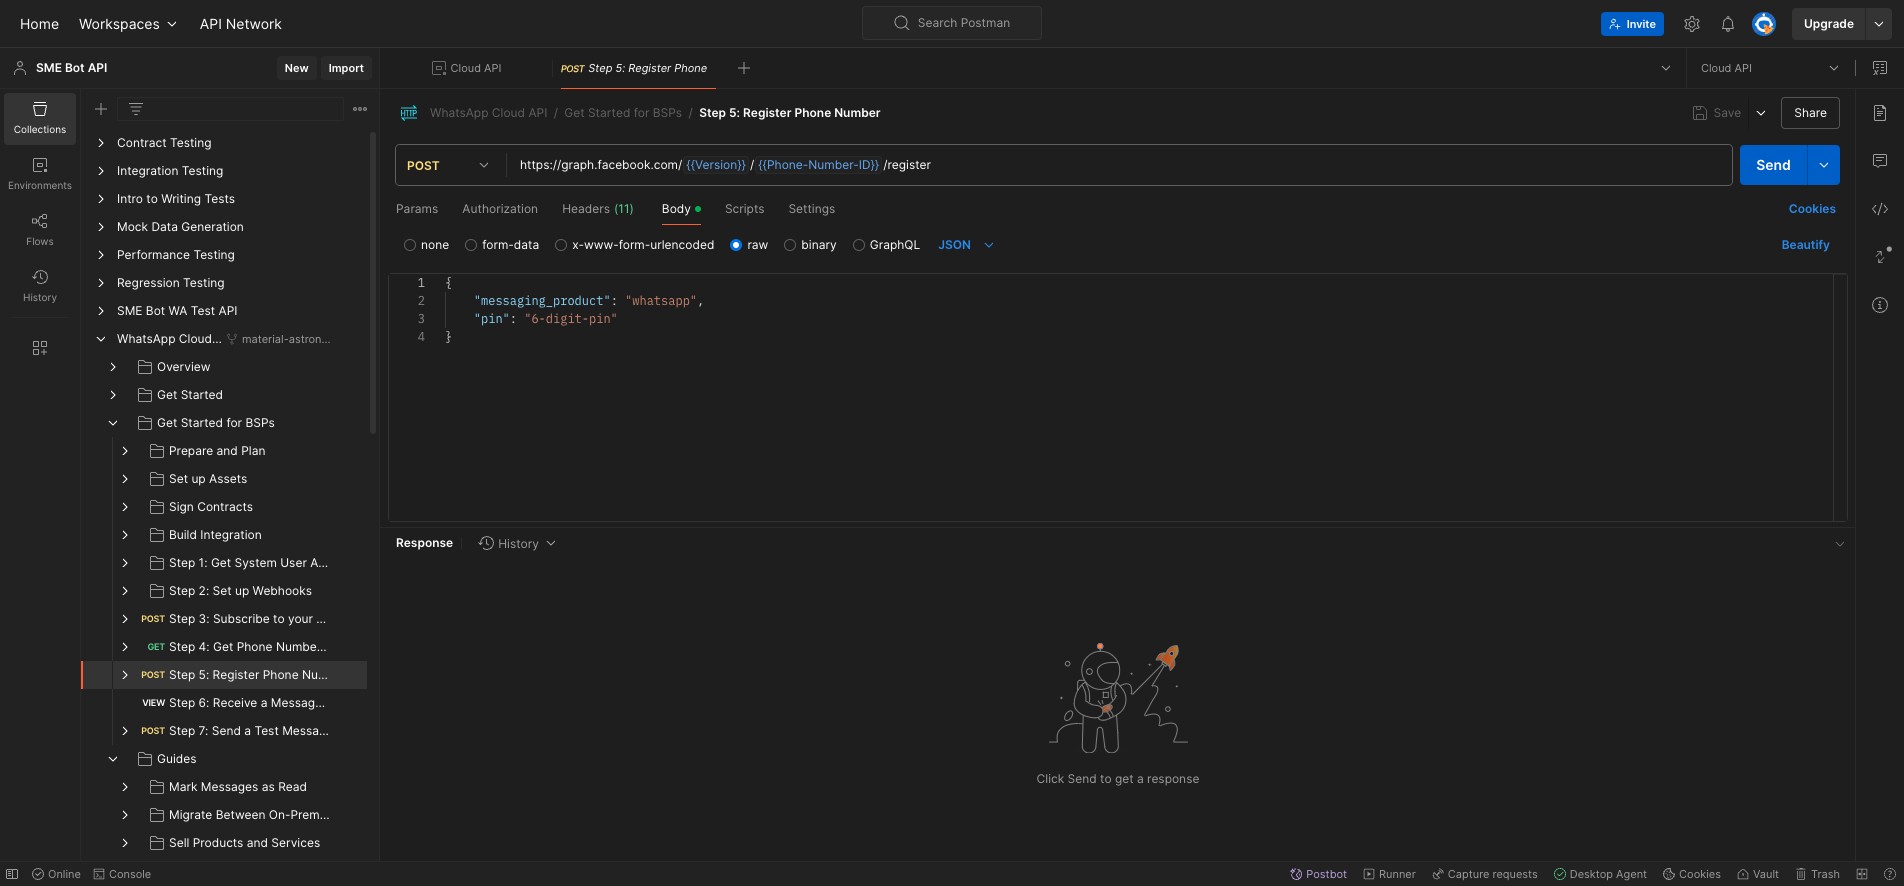Screen dimensions: 1904x886
Task: Switch to the Settings tab
Action: point(811,209)
